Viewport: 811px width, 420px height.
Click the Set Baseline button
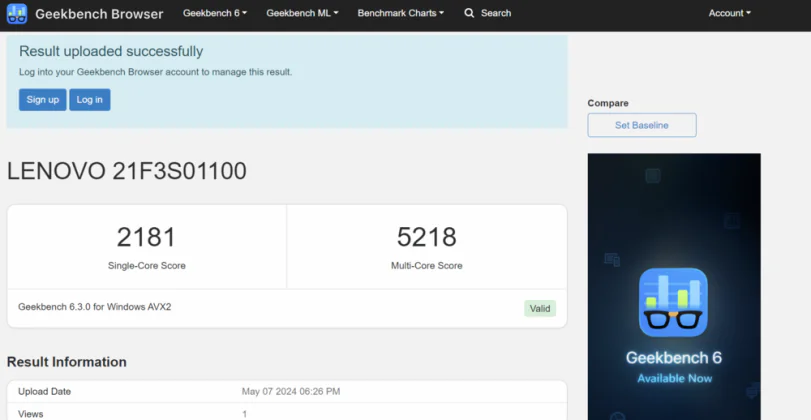pyautogui.click(x=642, y=125)
